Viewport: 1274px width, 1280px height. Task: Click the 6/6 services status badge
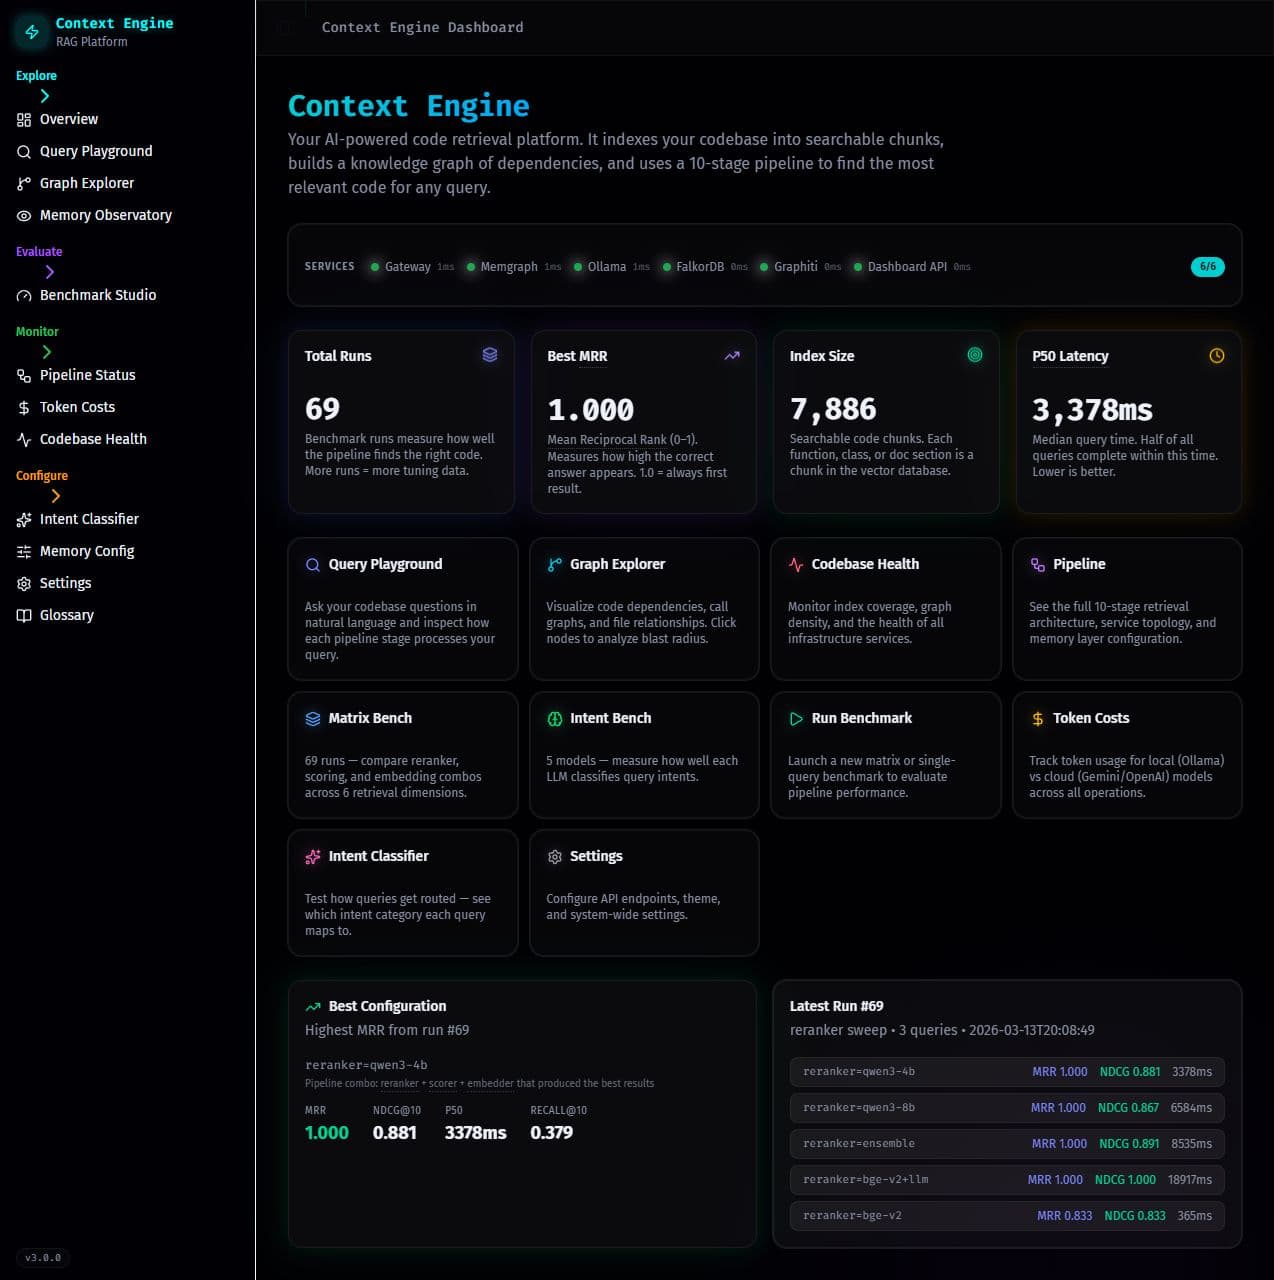[x=1207, y=267]
